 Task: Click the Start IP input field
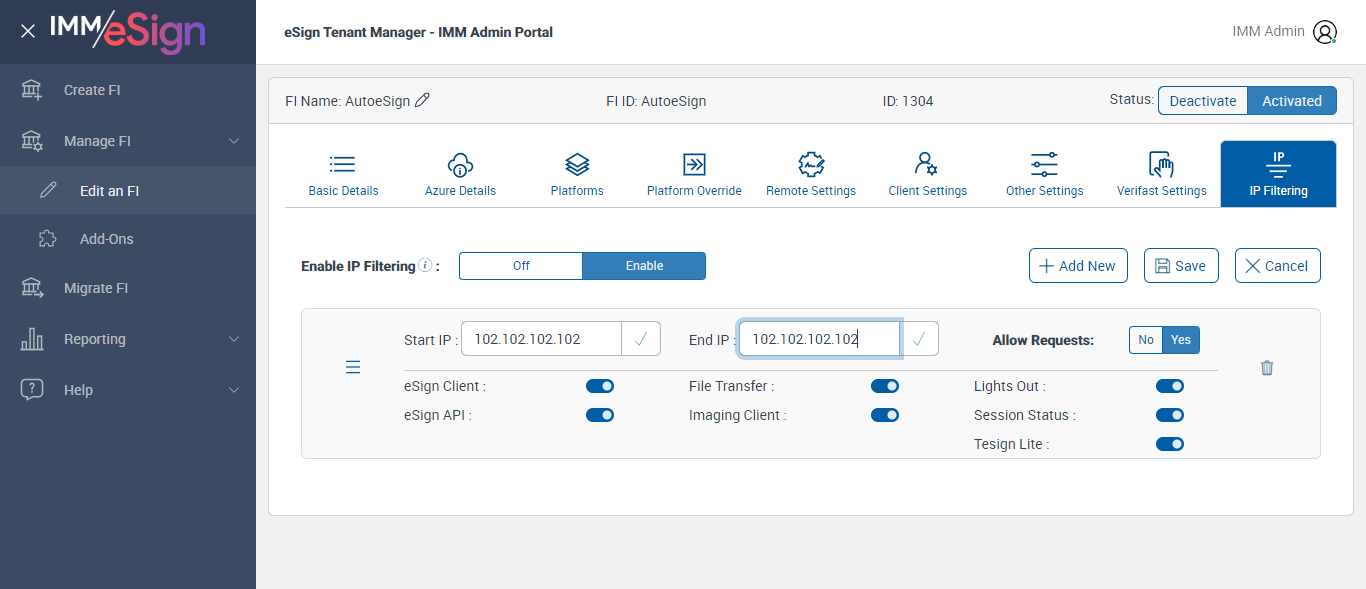pyautogui.click(x=541, y=340)
